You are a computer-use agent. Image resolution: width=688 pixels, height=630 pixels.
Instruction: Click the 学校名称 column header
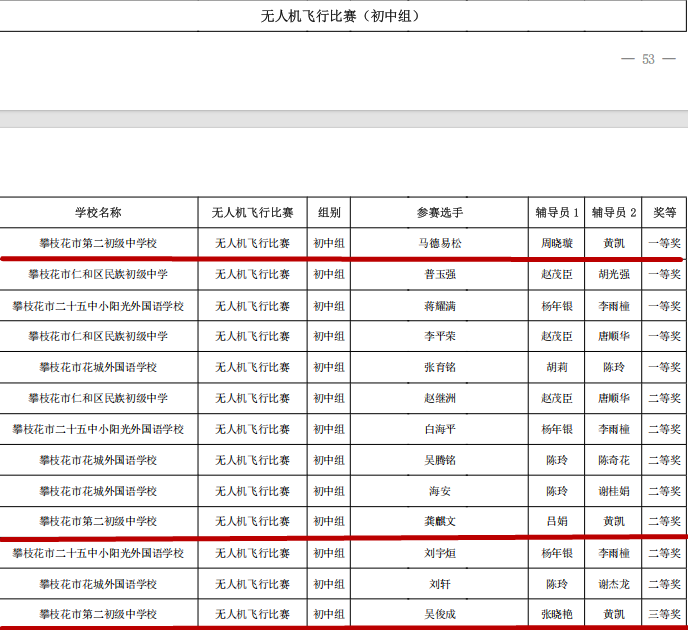click(x=98, y=213)
